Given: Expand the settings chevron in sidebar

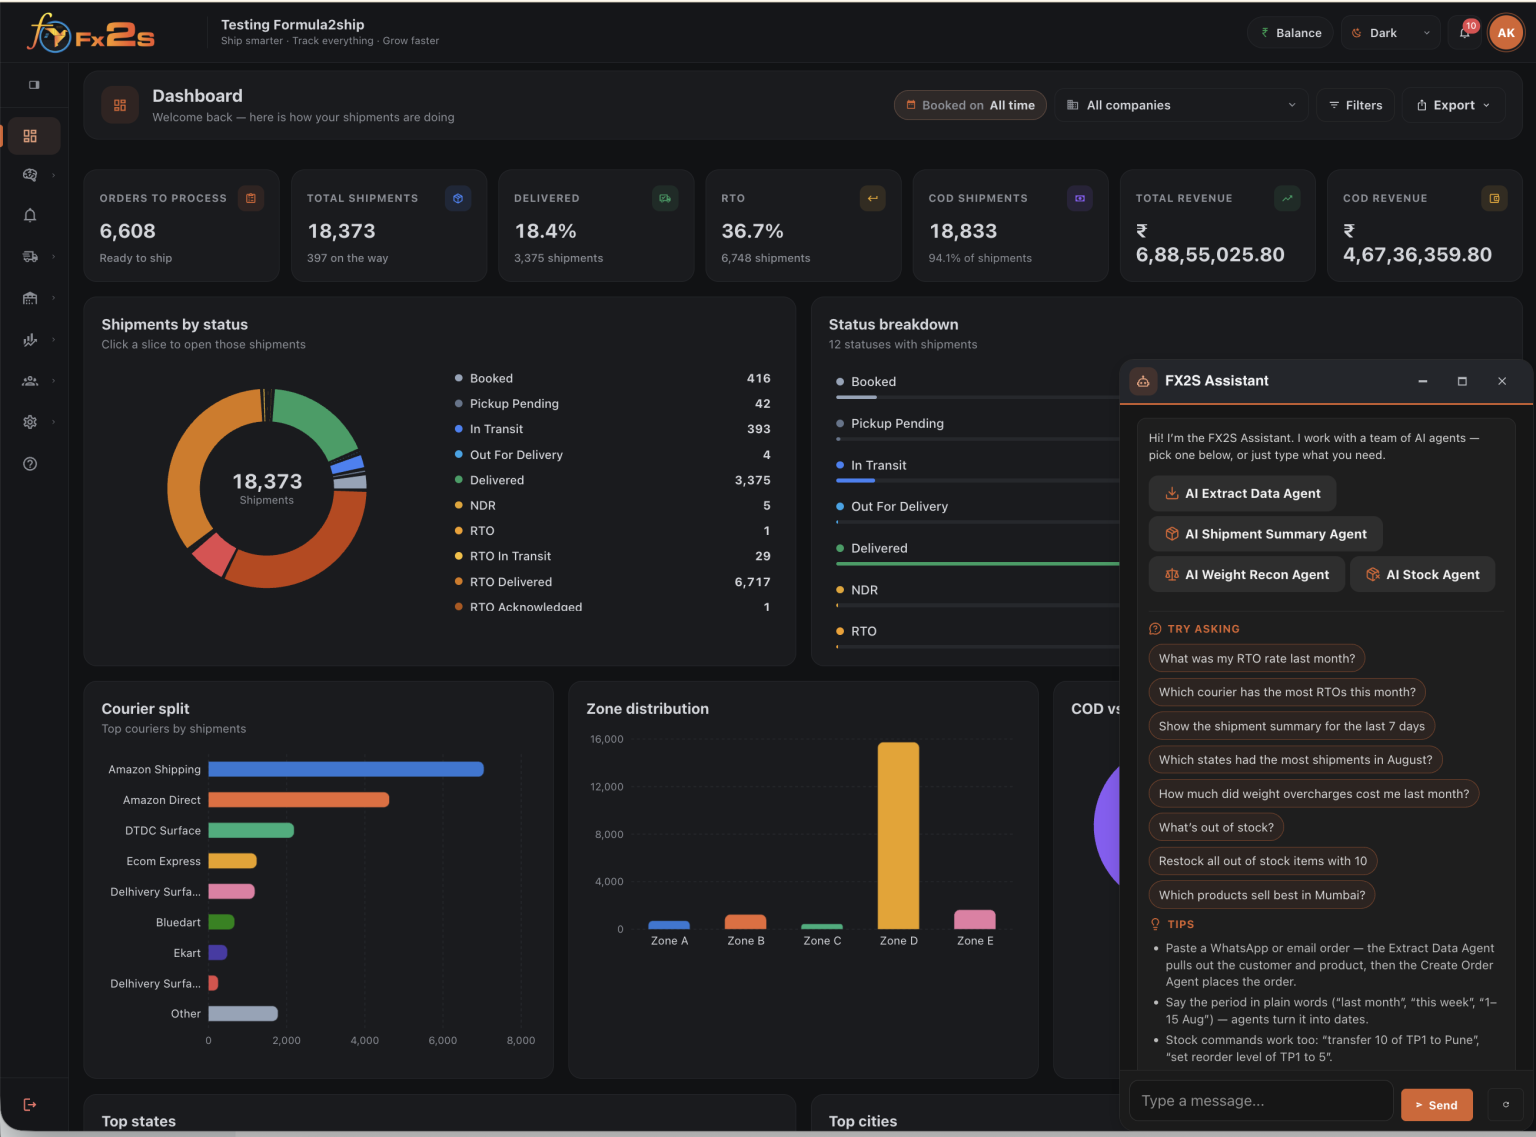Looking at the screenshot, I should (53, 422).
